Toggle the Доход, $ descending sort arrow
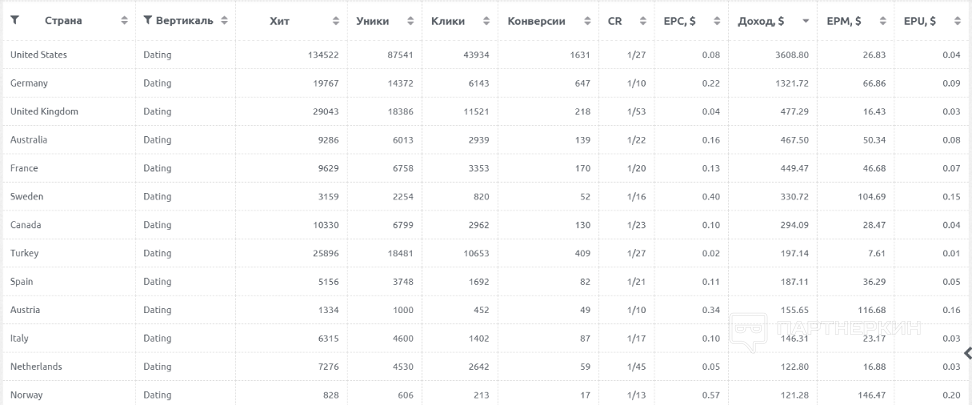972x405 pixels. (x=805, y=21)
